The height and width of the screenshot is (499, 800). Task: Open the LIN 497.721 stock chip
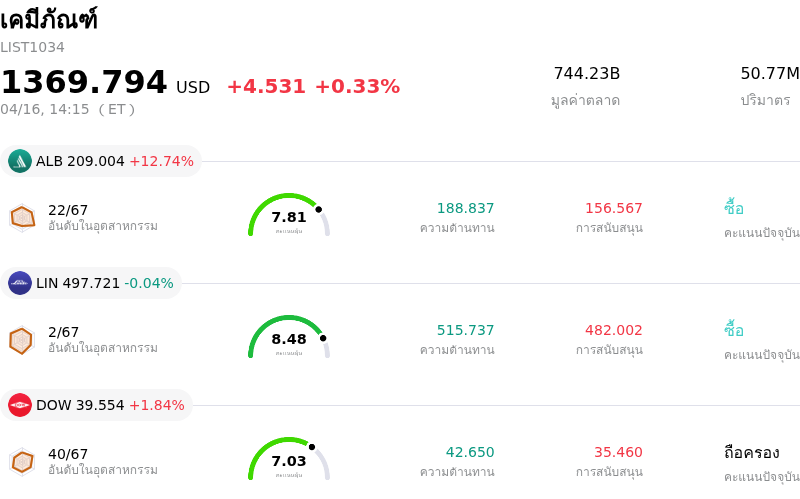pos(104,283)
